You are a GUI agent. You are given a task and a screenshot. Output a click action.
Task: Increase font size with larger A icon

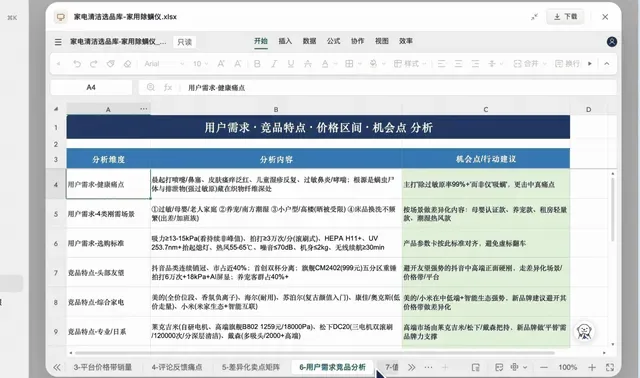(221, 64)
